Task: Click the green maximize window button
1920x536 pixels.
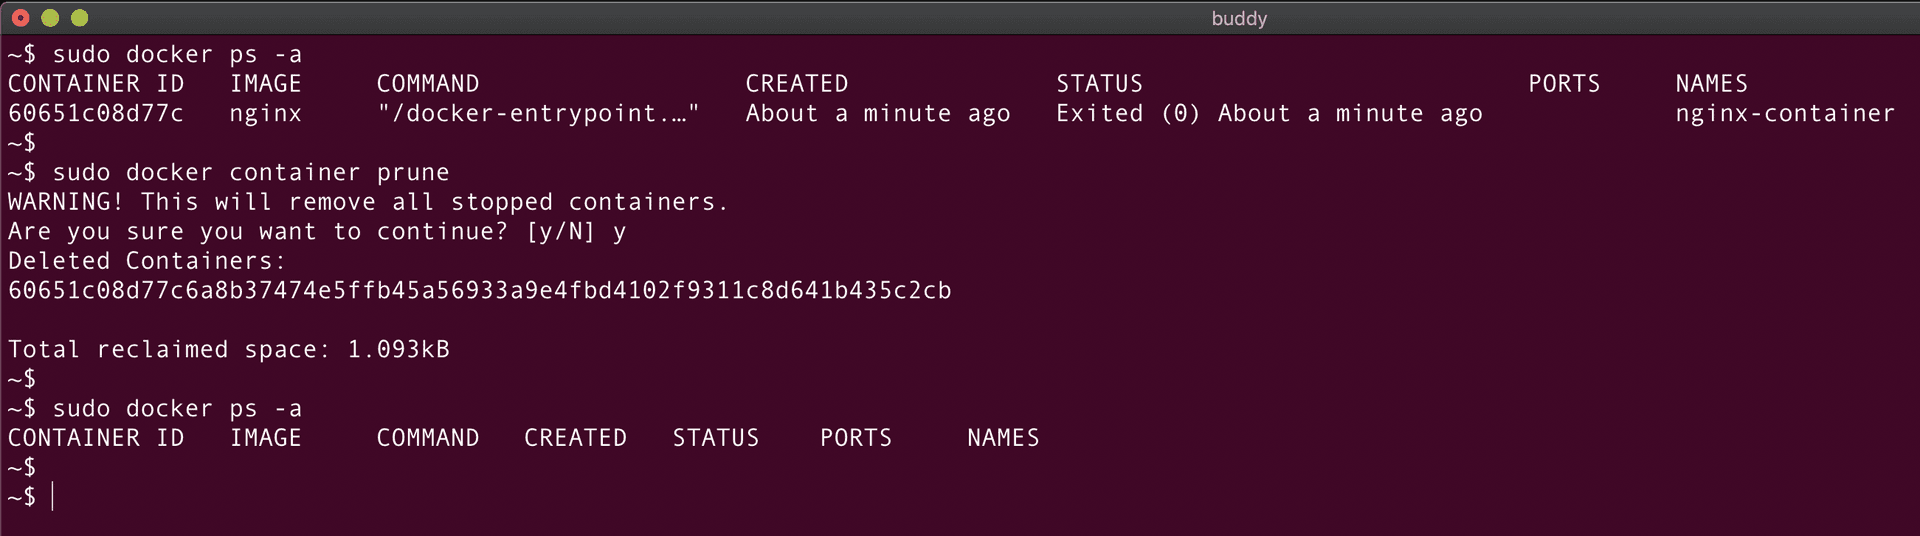Action: point(80,18)
